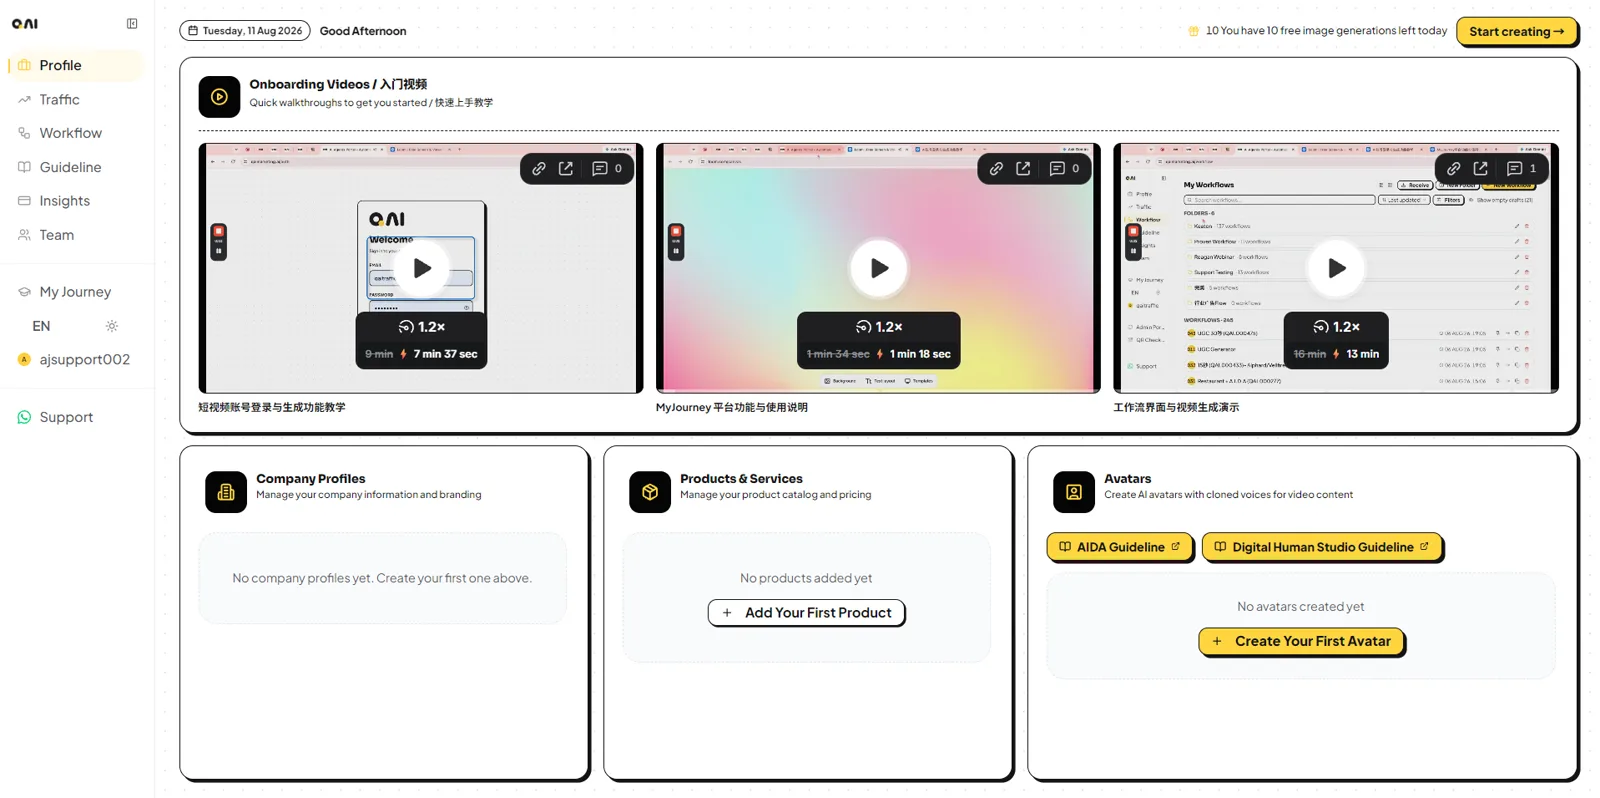
Task: Open the Tuesday, 11 Aug 2026 date chip
Action: tap(245, 31)
